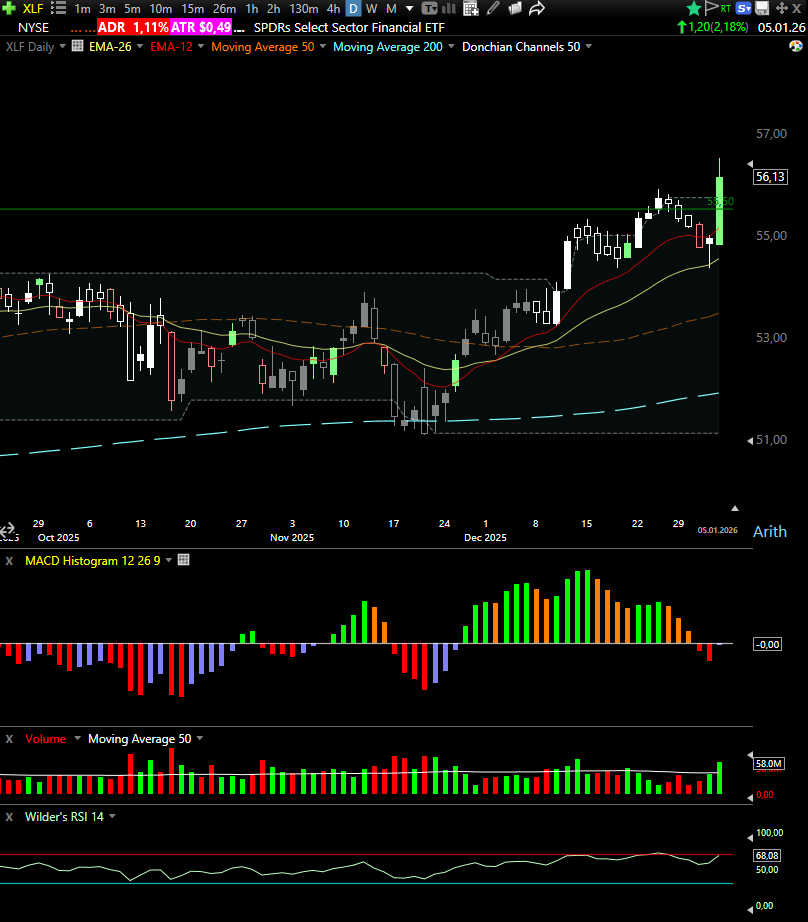
Task: Select the 10m timeframe
Action: pyautogui.click(x=161, y=9)
